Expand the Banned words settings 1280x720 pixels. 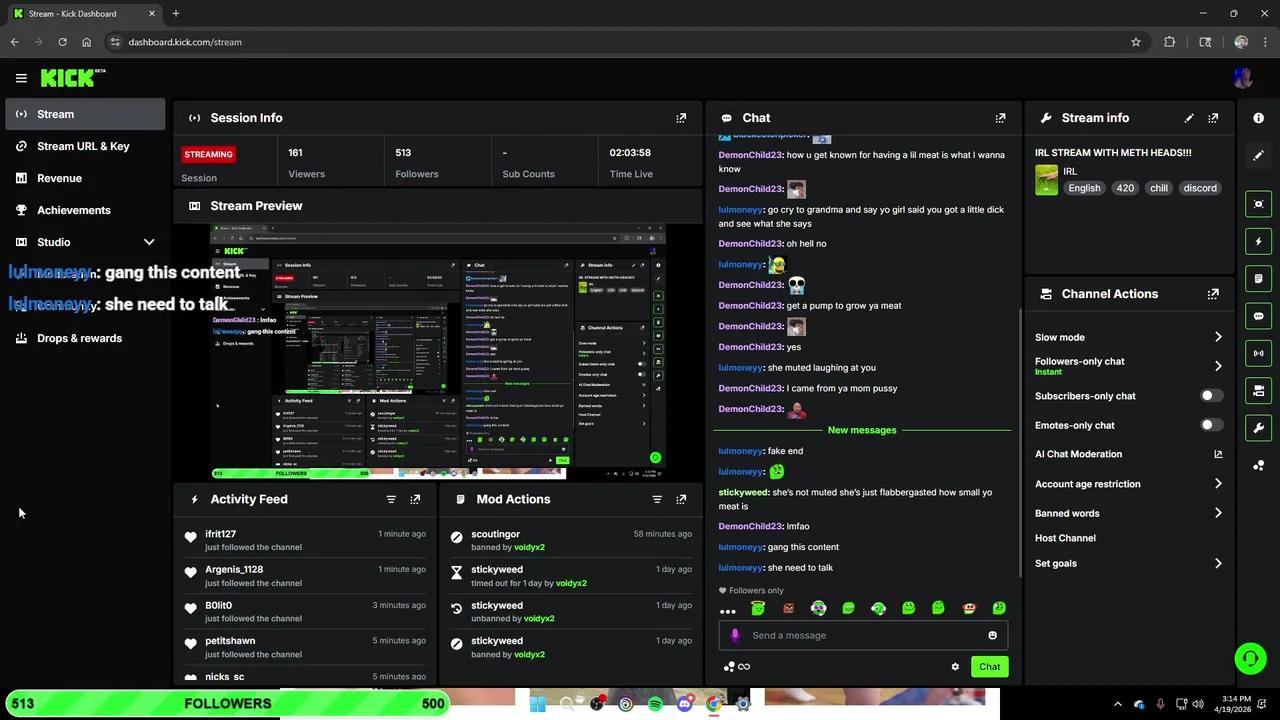(x=1218, y=513)
